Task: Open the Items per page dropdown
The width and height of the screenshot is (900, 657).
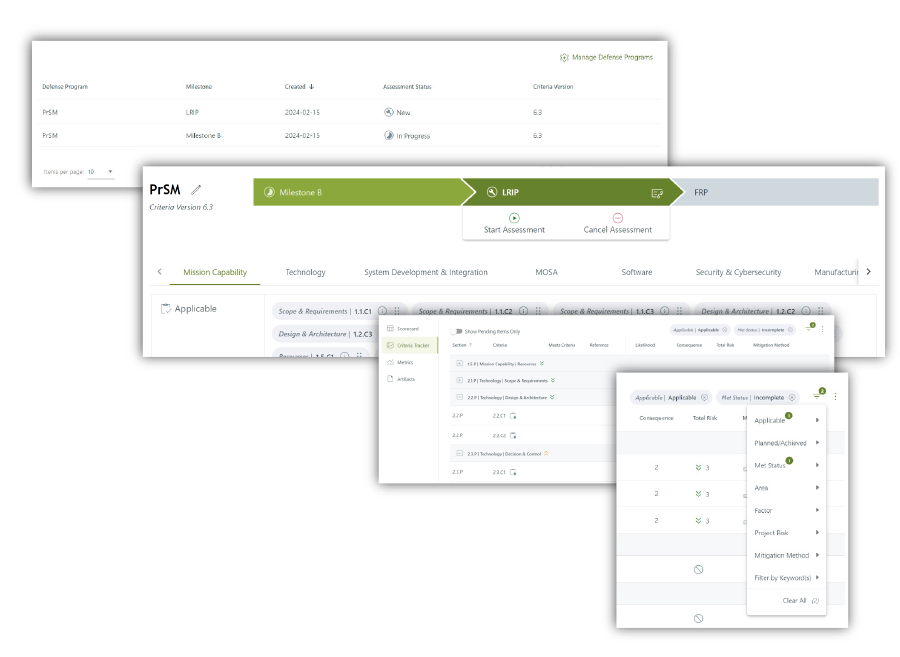Action: (x=100, y=172)
